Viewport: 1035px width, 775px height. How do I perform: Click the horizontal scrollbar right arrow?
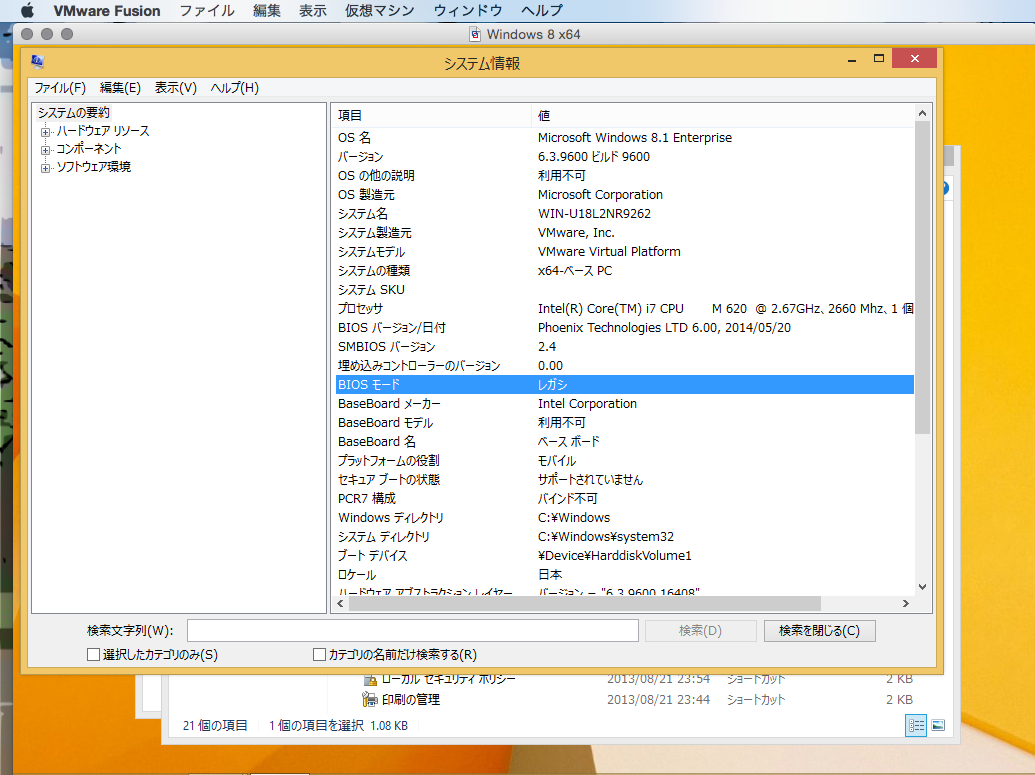coord(906,603)
